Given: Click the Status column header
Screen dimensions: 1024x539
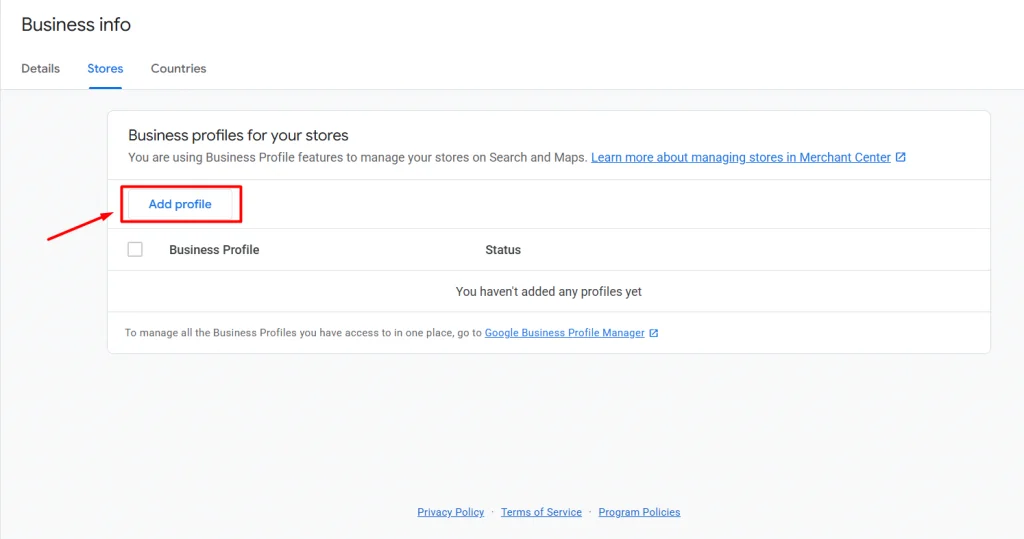Looking at the screenshot, I should [503, 250].
